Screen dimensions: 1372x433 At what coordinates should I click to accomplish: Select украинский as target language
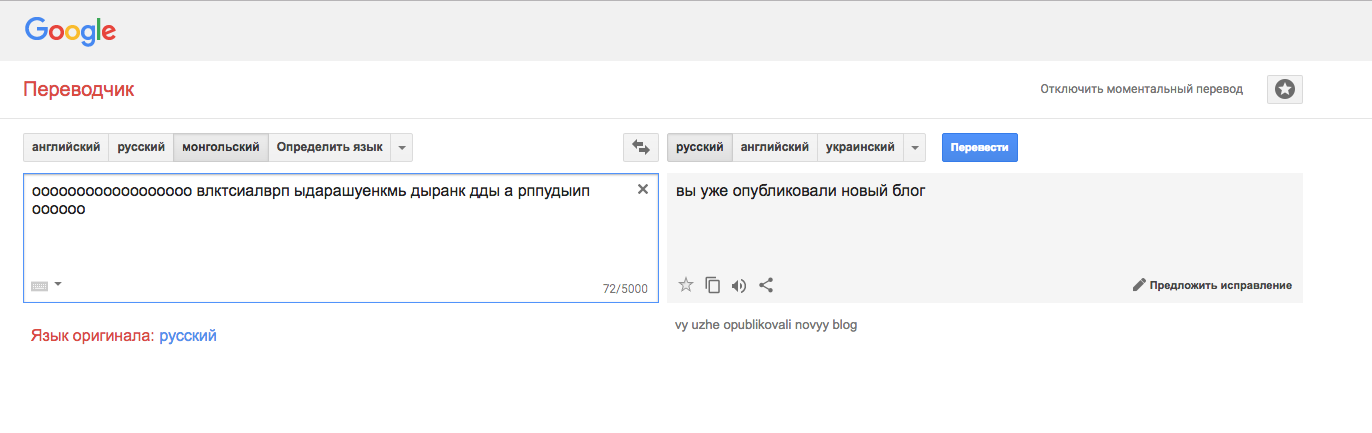click(x=860, y=147)
